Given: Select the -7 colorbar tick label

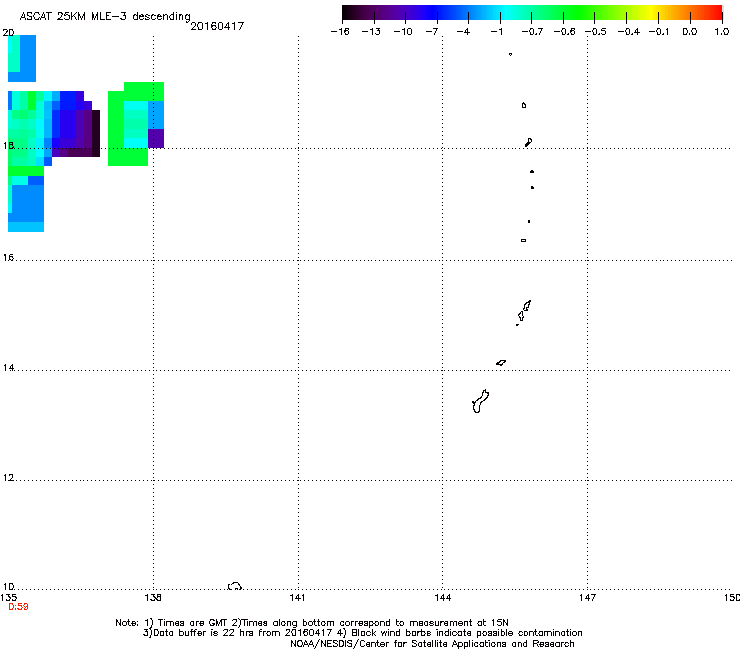Looking at the screenshot, I should coord(432,32).
